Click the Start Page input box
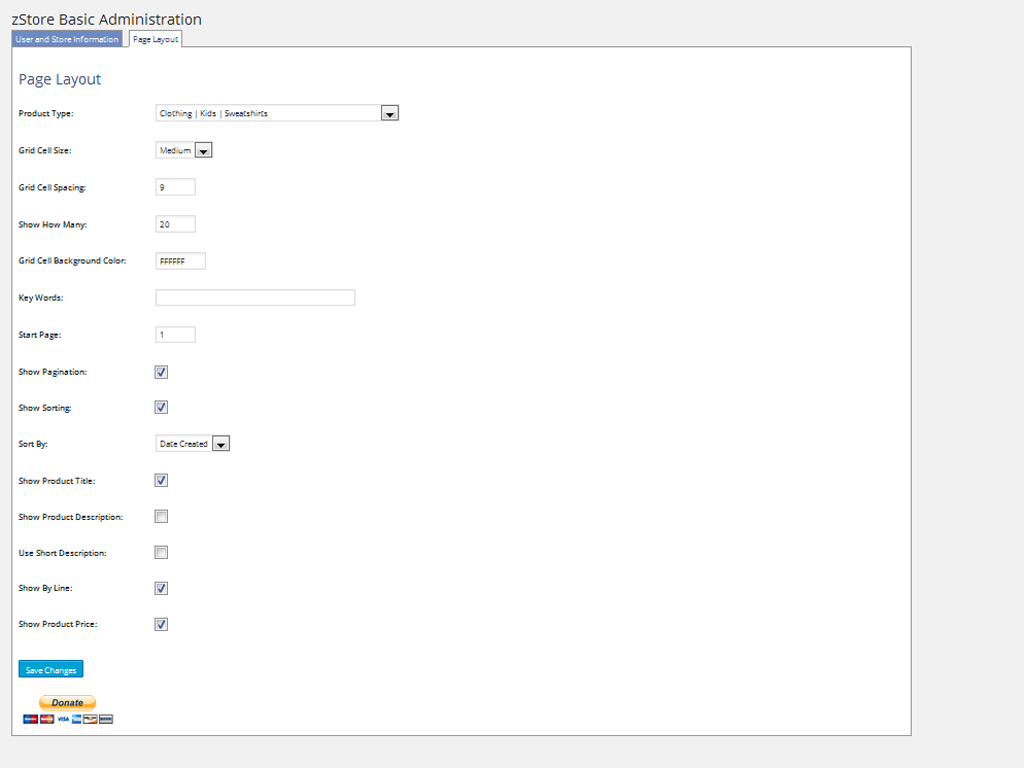The width and height of the screenshot is (1024, 768). (x=176, y=335)
